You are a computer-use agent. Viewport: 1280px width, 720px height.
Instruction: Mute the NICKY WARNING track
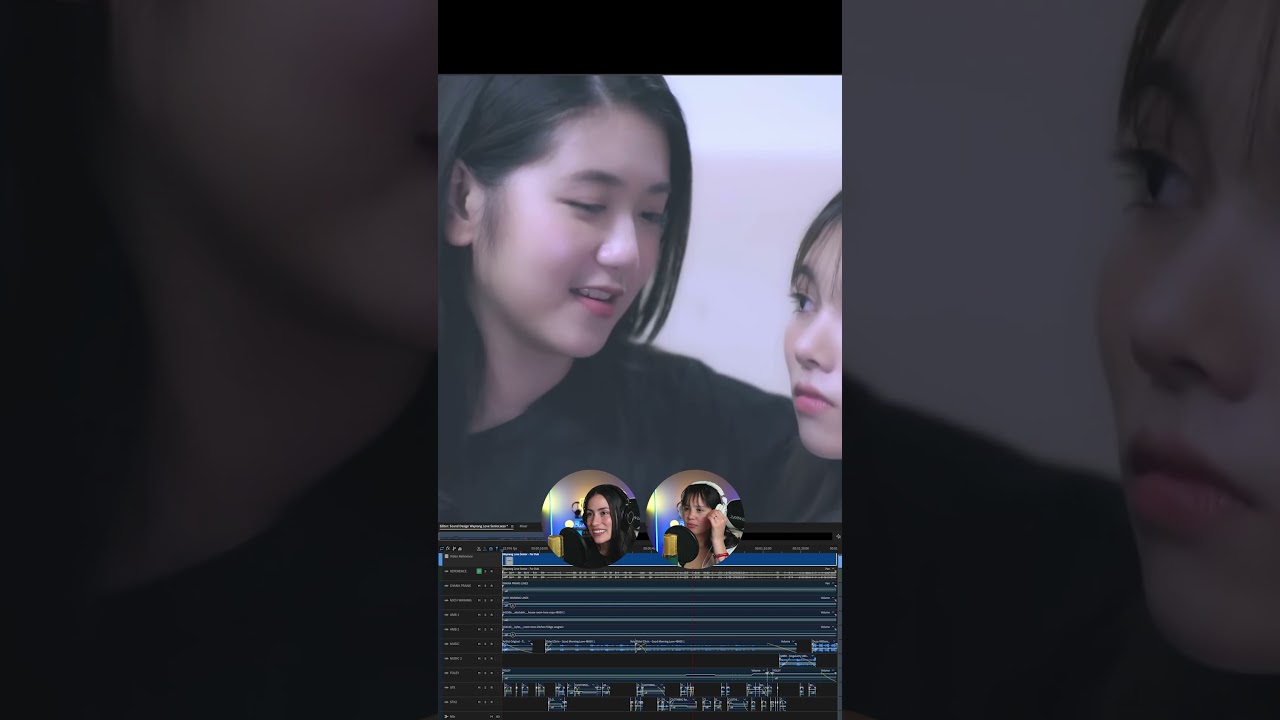click(x=479, y=600)
